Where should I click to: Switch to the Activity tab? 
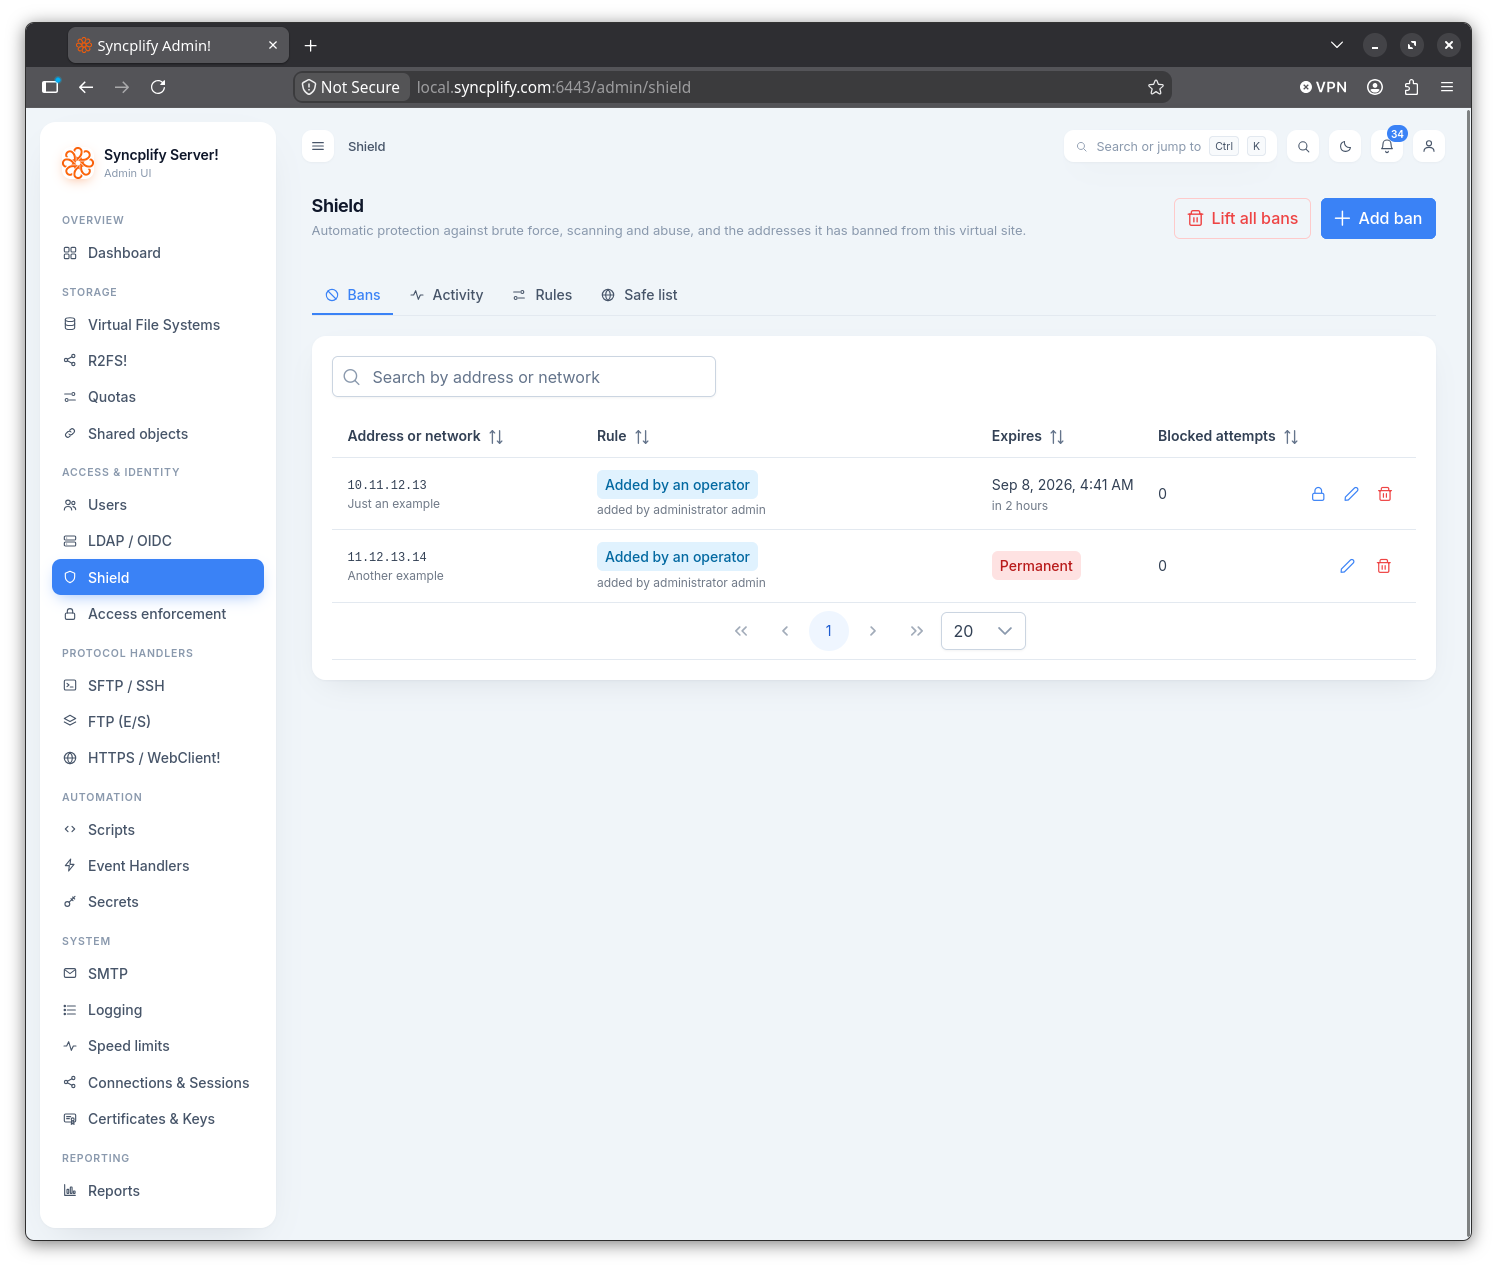(446, 295)
